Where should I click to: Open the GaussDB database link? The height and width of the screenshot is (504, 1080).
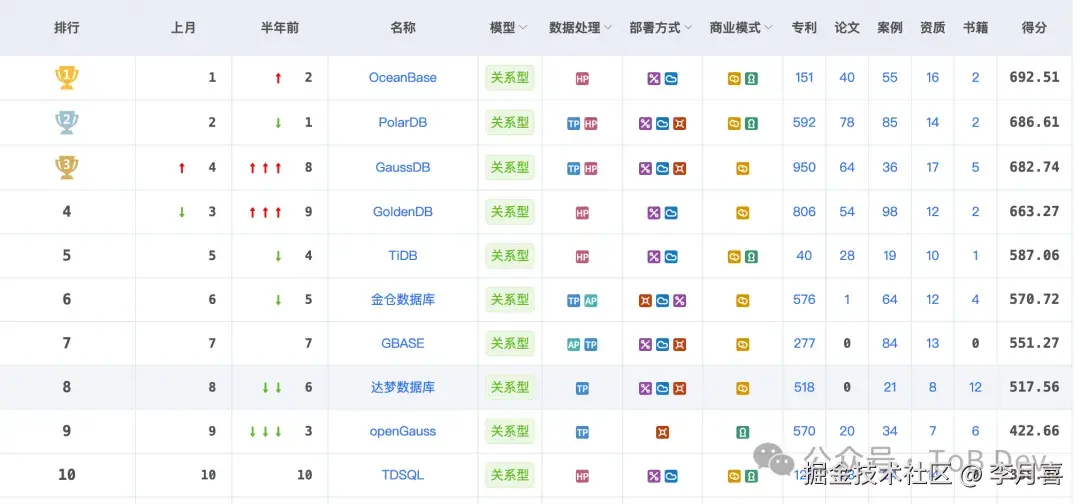(x=403, y=167)
